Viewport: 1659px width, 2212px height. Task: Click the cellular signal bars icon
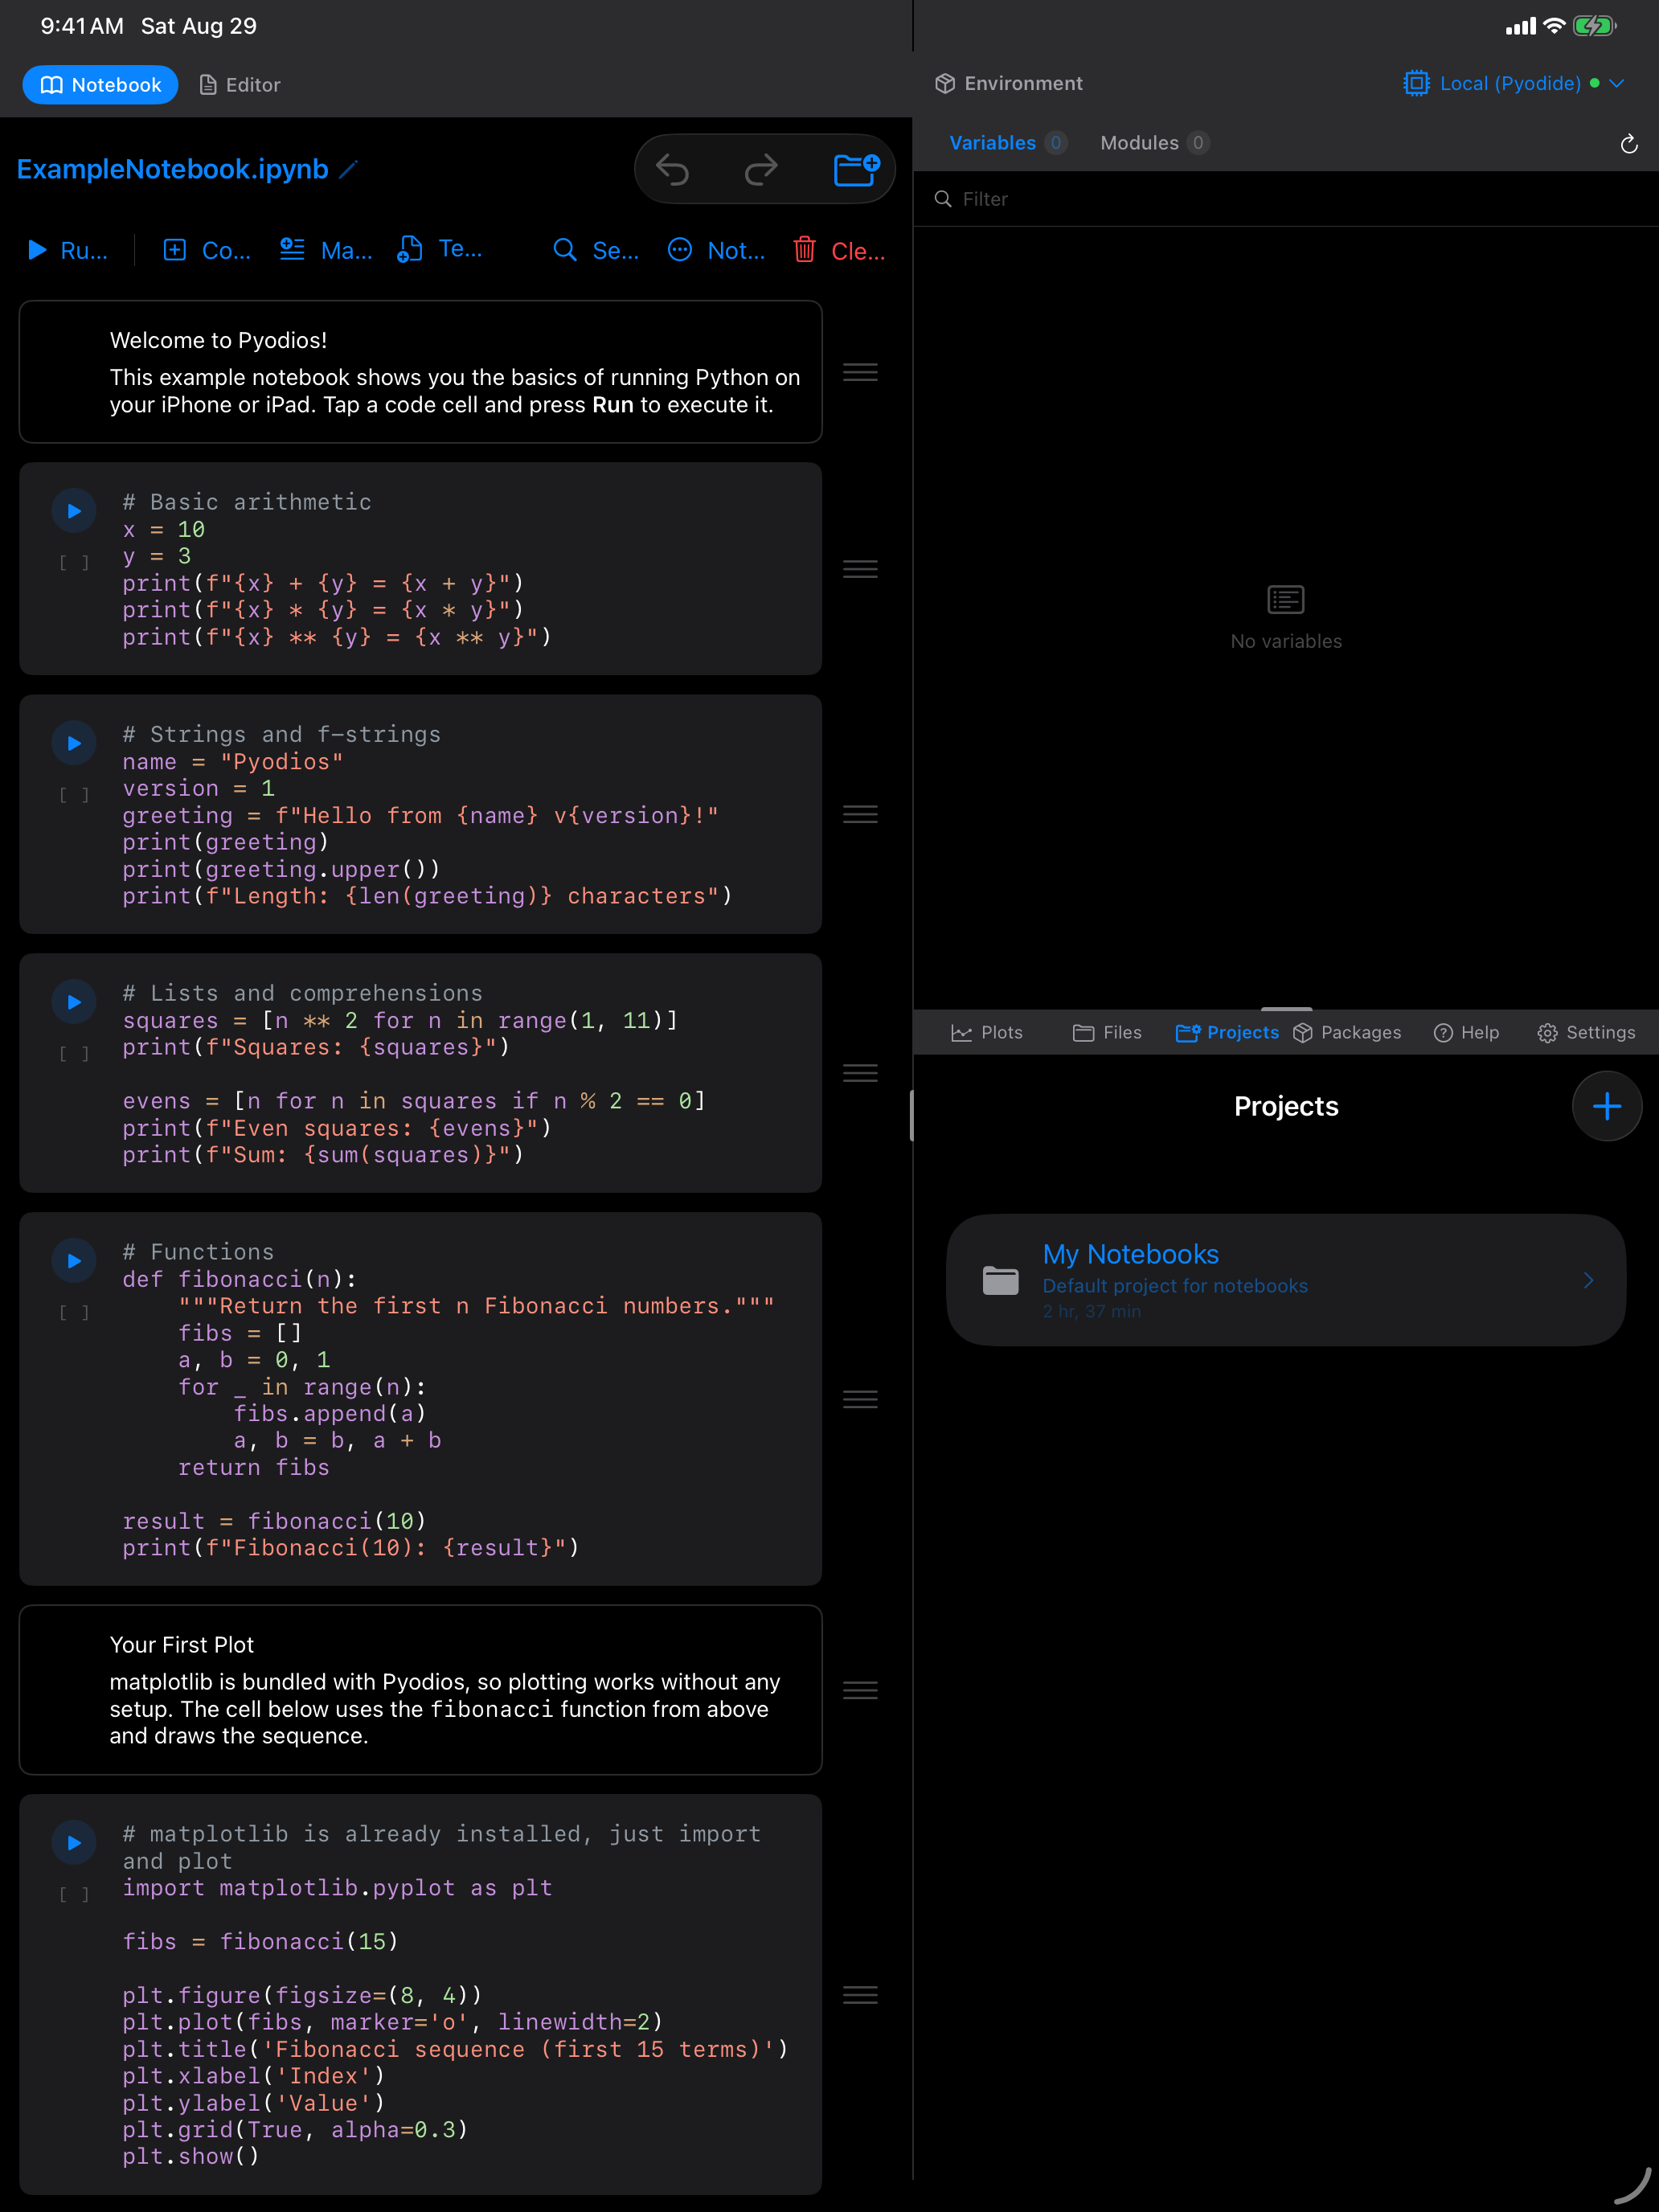pos(1520,27)
